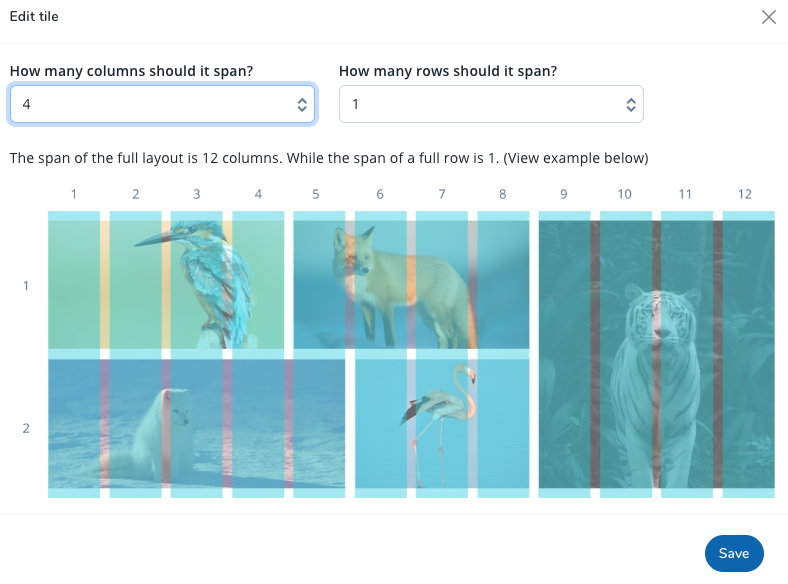Select the white tiger image tile
788x584 pixels.
point(656,354)
